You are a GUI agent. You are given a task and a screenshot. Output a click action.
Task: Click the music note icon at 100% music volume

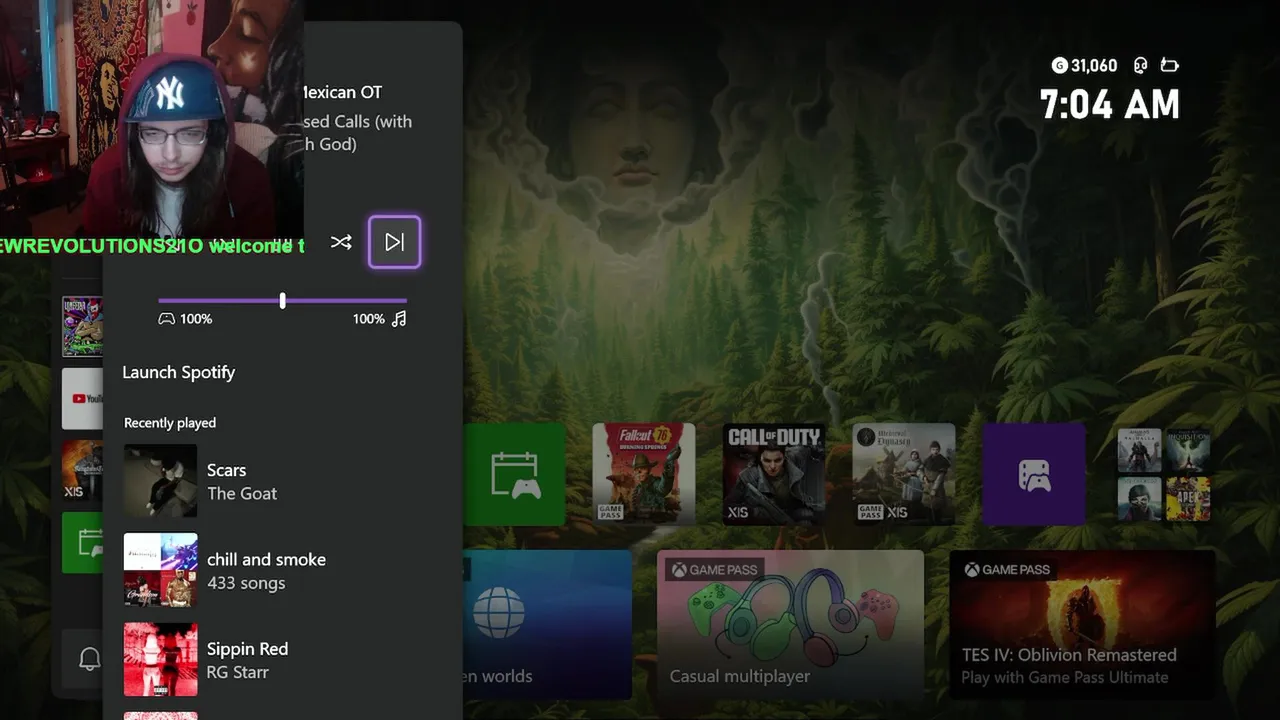point(399,319)
